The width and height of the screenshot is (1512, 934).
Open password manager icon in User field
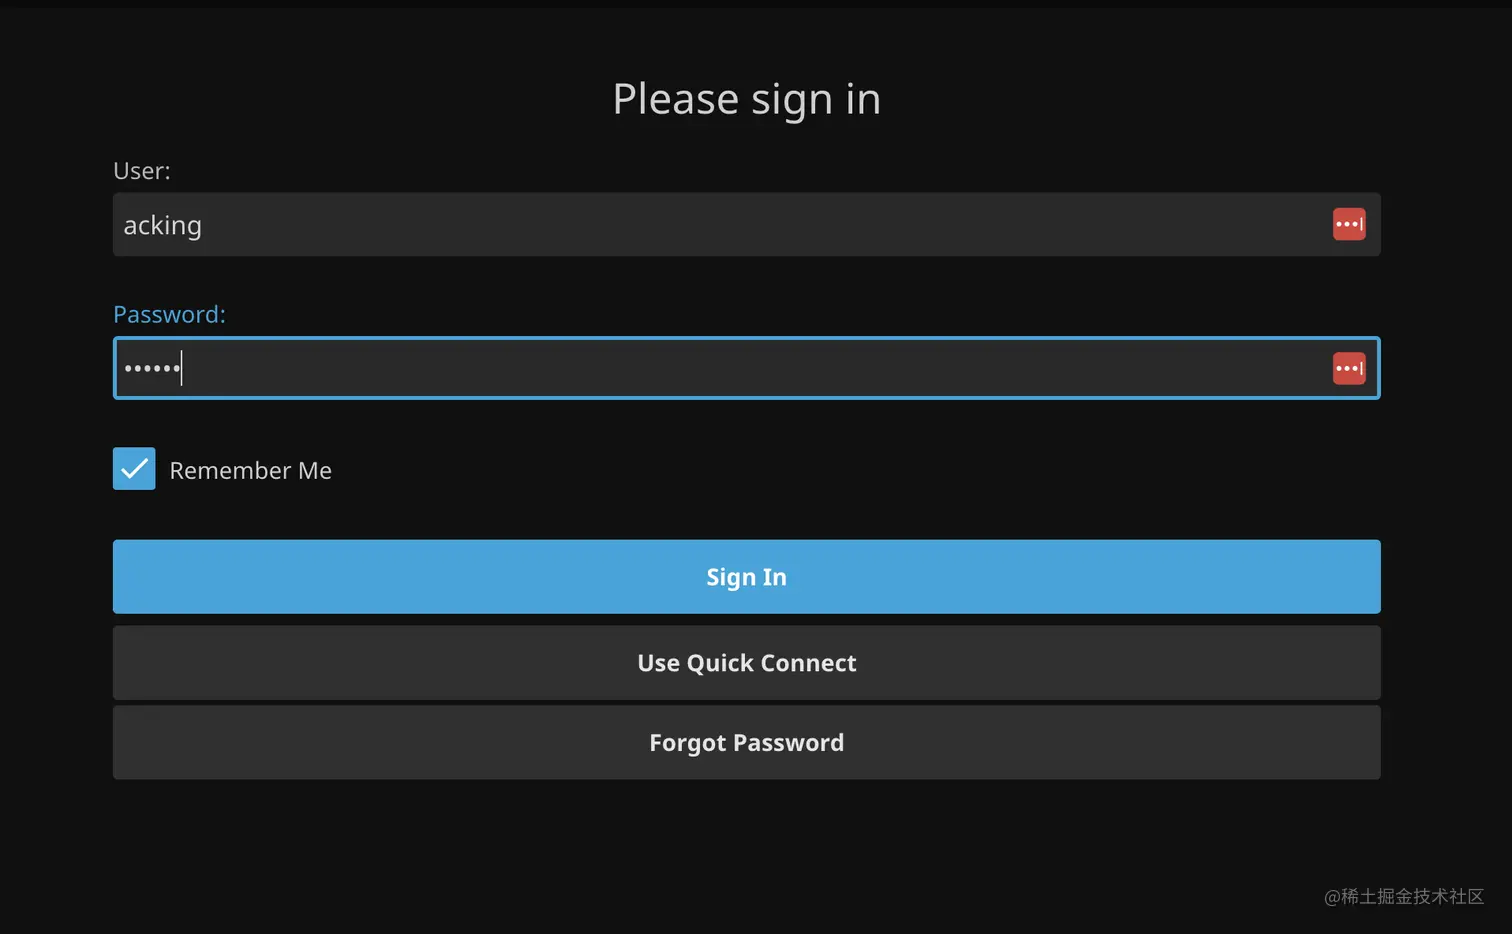pos(1349,224)
